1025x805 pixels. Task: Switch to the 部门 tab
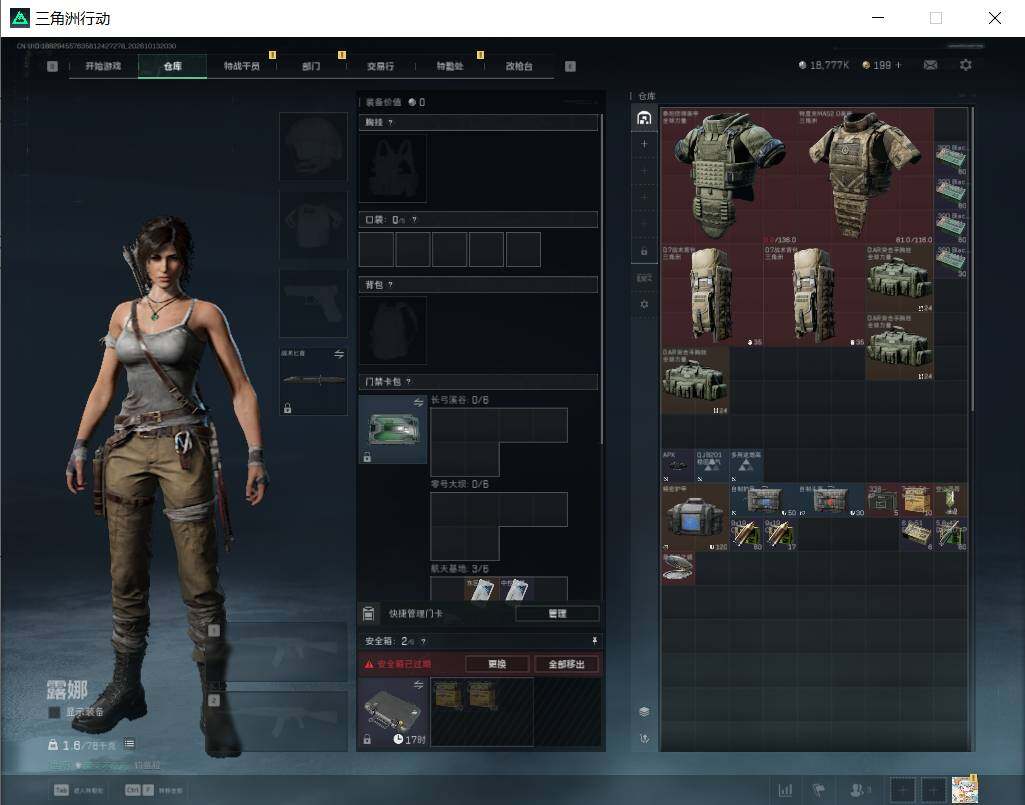tap(311, 66)
